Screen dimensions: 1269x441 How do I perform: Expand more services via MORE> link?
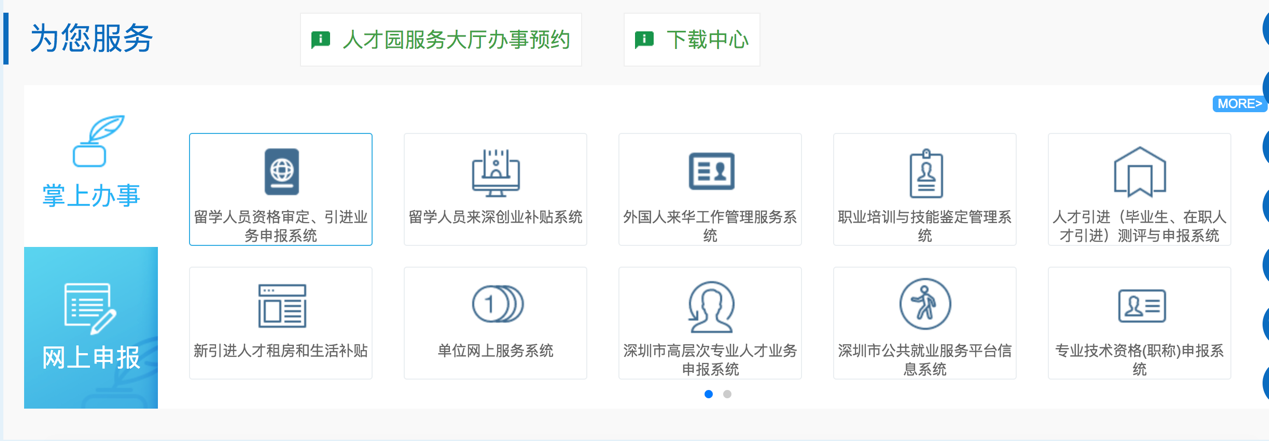click(x=1239, y=104)
